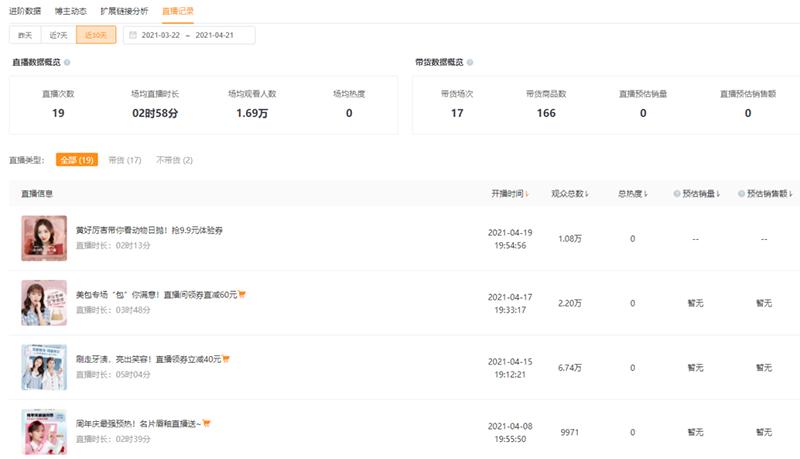Viewport: 800px width, 459px height.
Task: Click the calendar icon in date range field
Action: (131, 35)
